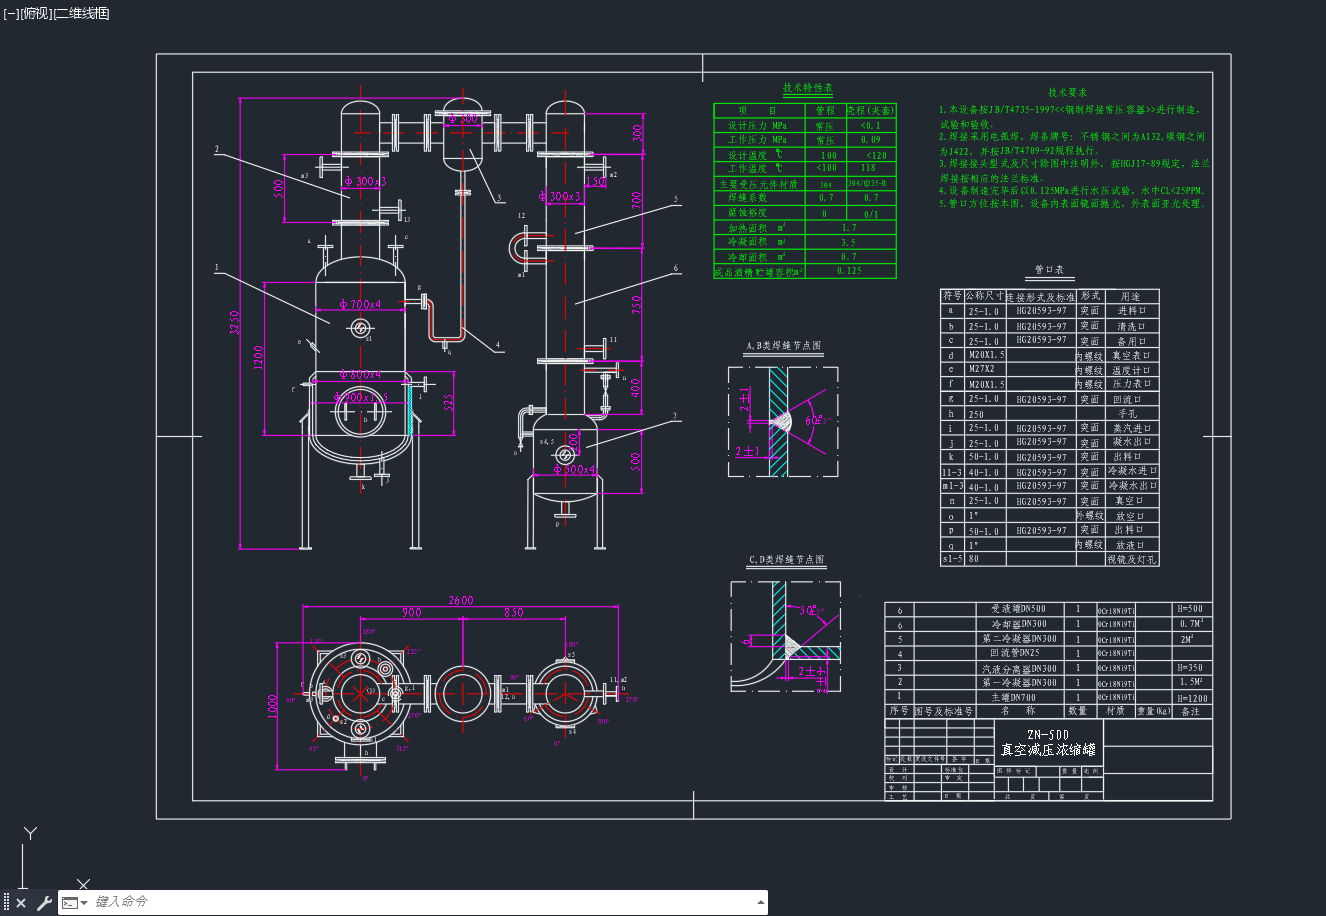Open the customize wrench on command line
The width and height of the screenshot is (1326, 916).
(44, 903)
